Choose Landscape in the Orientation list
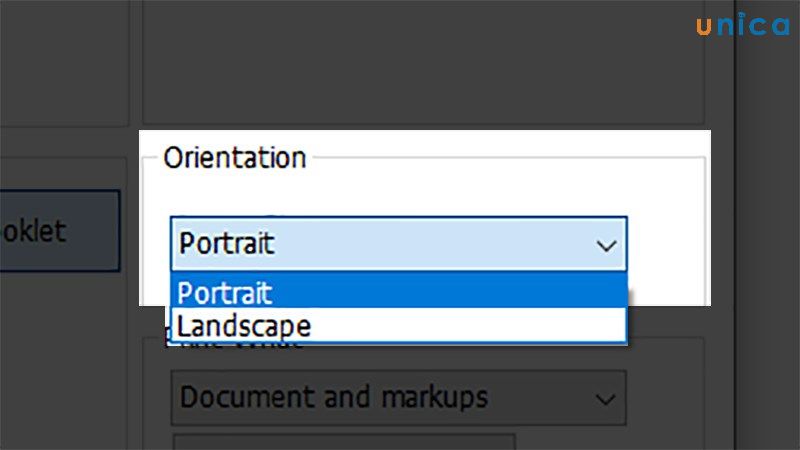 click(x=244, y=325)
